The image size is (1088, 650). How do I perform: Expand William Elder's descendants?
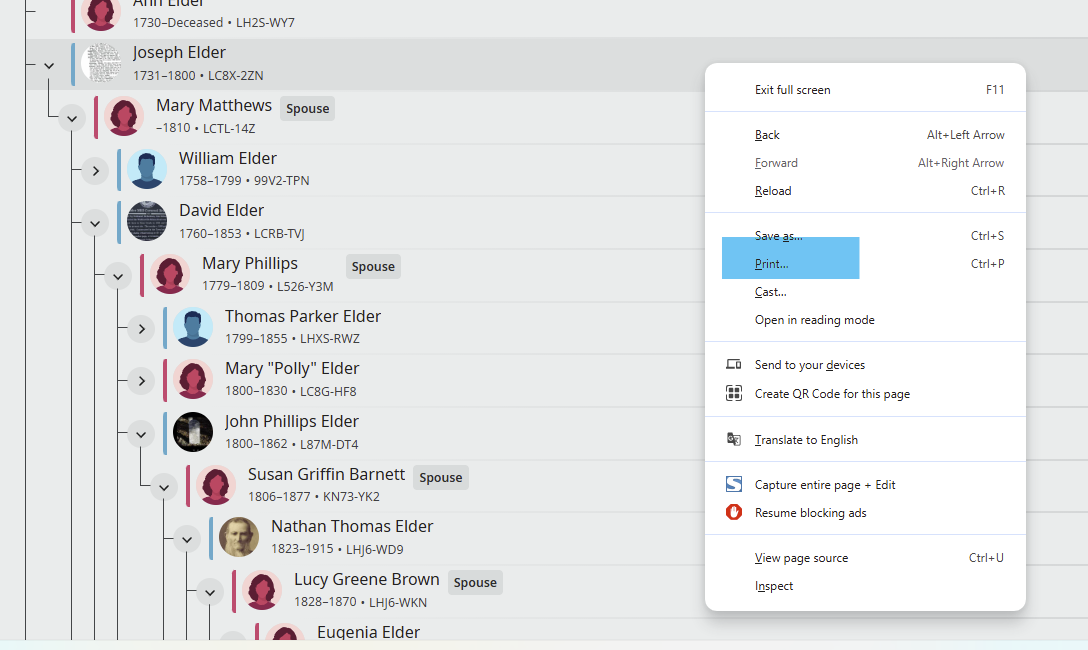point(95,171)
